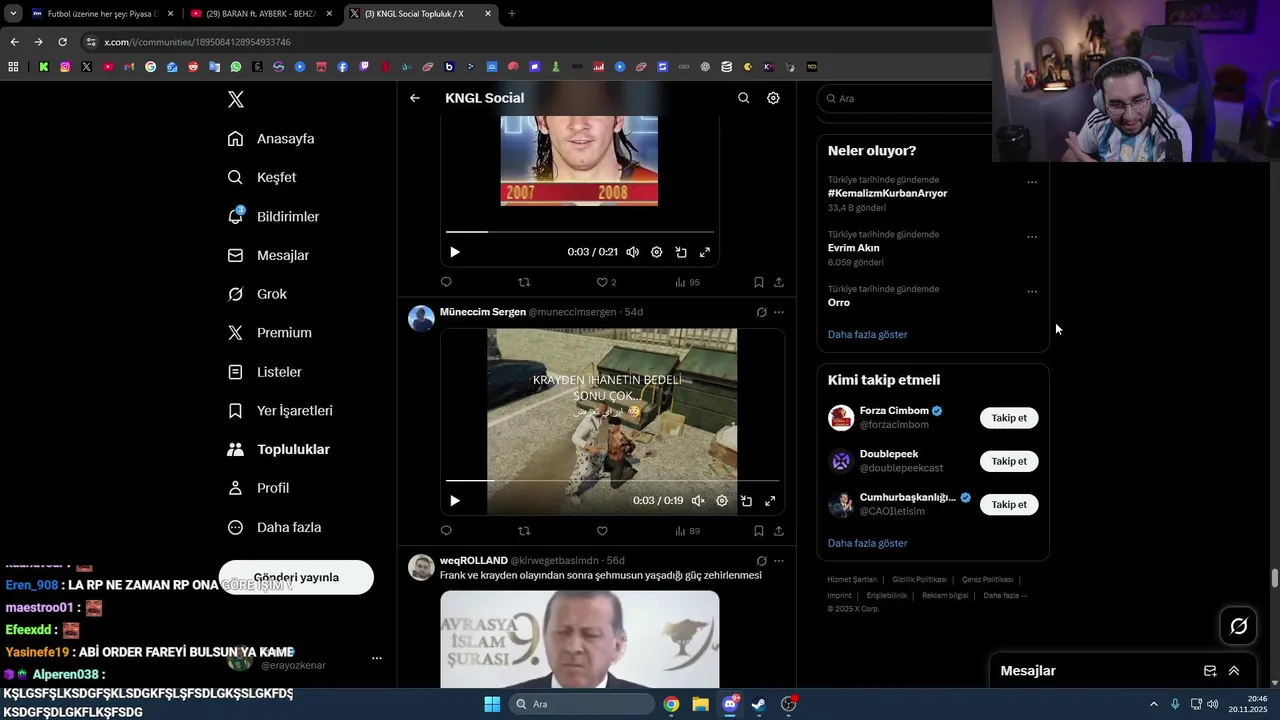Image resolution: width=1280 pixels, height=720 pixels.
Task: Click Gönderi yayınla post button
Action: point(296,577)
